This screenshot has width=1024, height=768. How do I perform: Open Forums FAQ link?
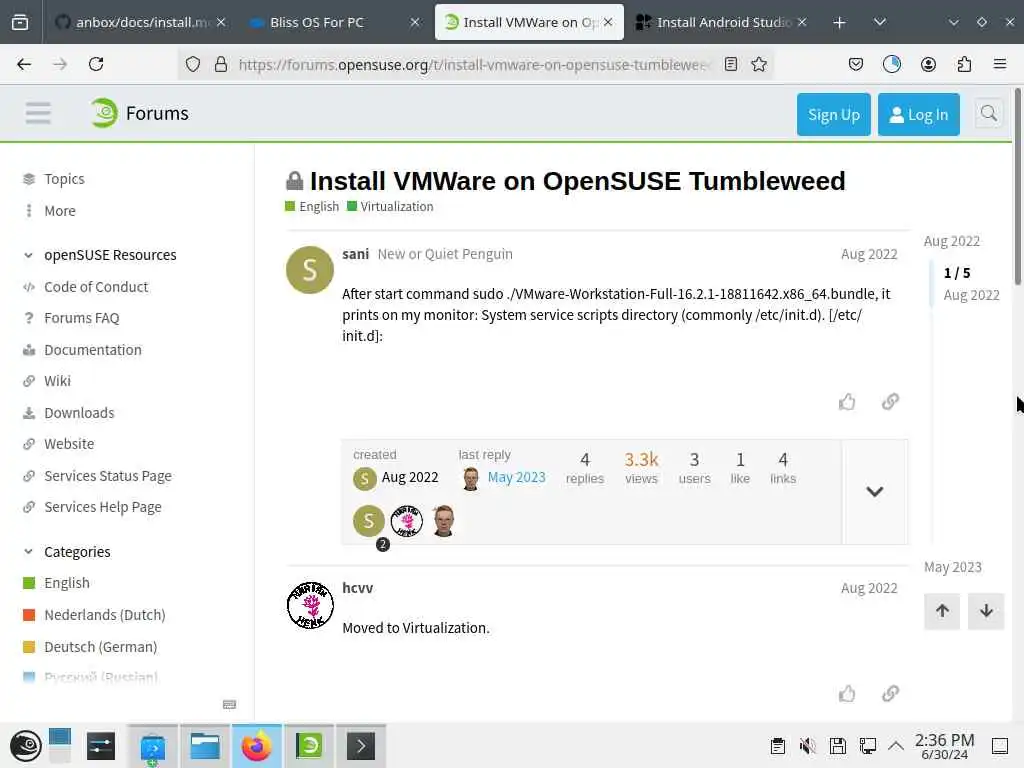[82, 318]
